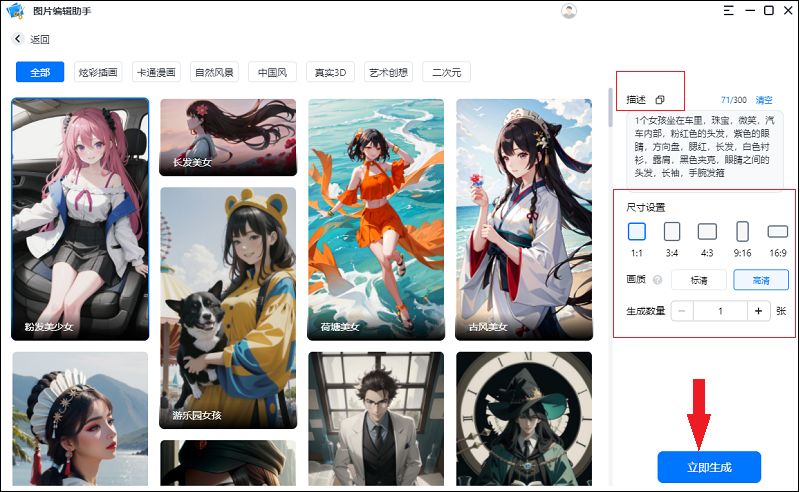Viewport: 800px width, 492px height.
Task: Increase generation count with plus button
Action: (759, 311)
